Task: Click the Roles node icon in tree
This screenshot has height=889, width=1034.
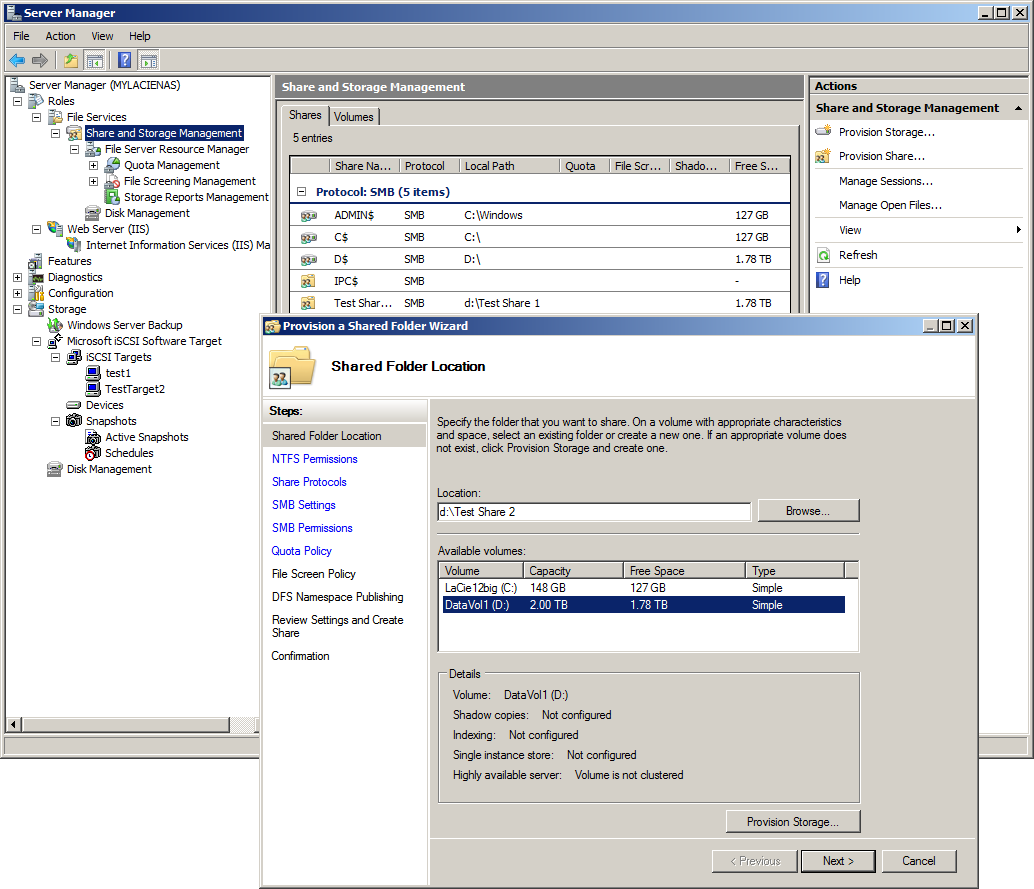Action: pos(36,101)
